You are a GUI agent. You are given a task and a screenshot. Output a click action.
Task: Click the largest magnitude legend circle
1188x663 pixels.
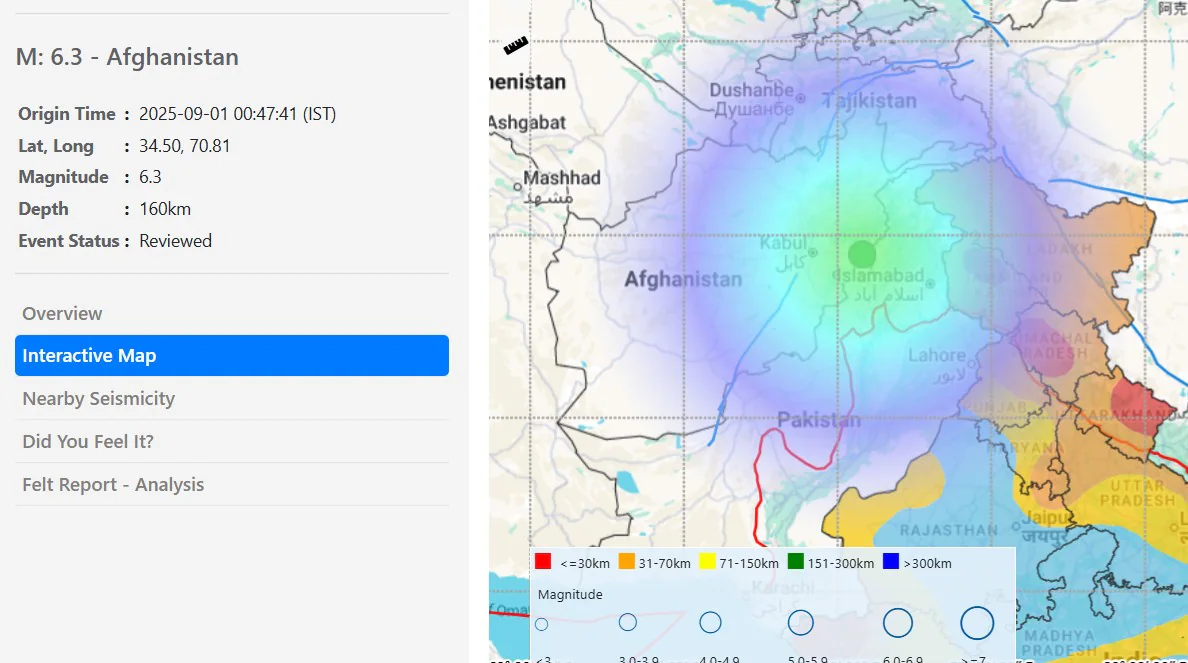pyautogui.click(x=977, y=623)
